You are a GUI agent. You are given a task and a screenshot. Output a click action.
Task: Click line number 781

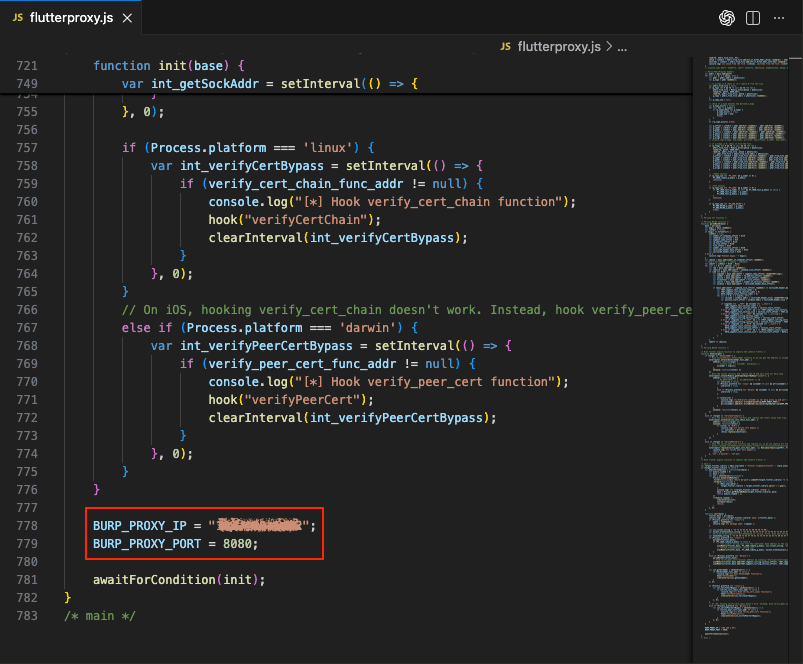(x=27, y=580)
